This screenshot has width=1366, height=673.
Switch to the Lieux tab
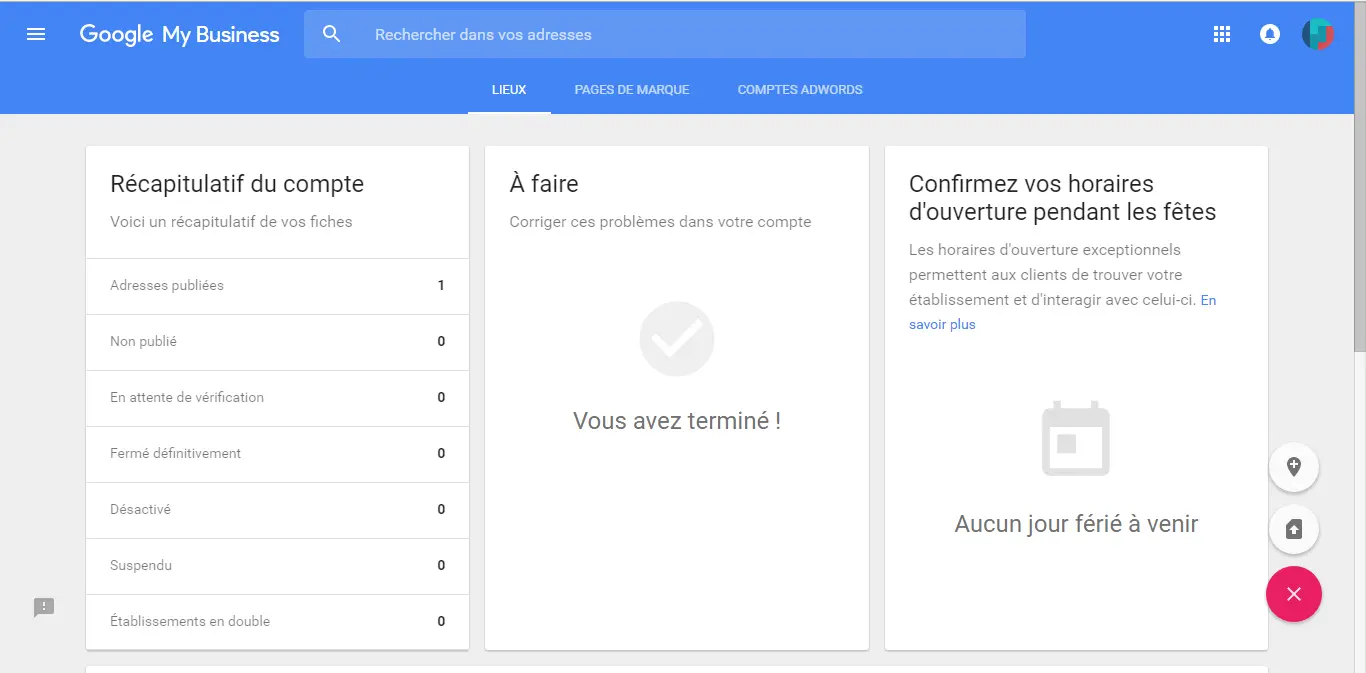[x=509, y=90]
